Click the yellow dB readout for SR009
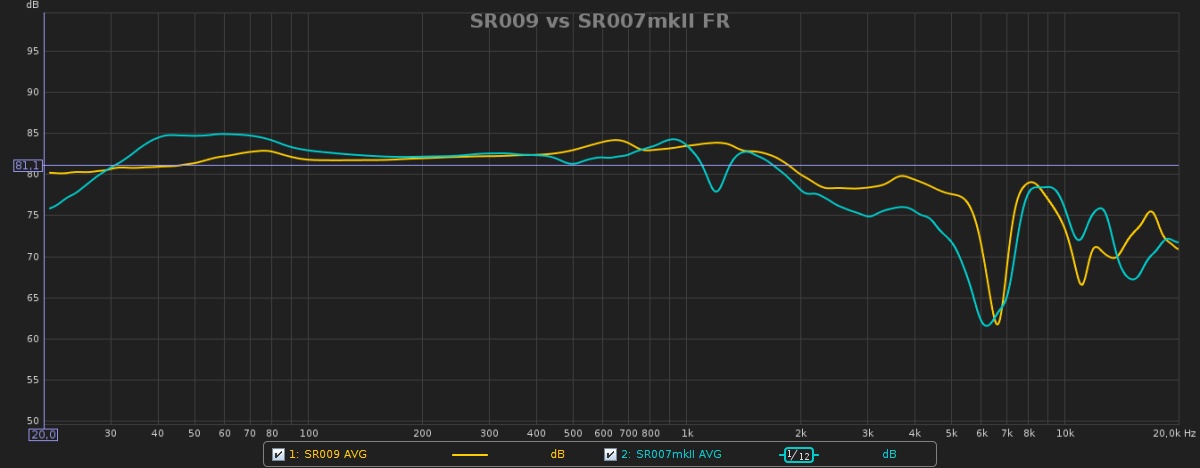1200x468 pixels. click(557, 455)
